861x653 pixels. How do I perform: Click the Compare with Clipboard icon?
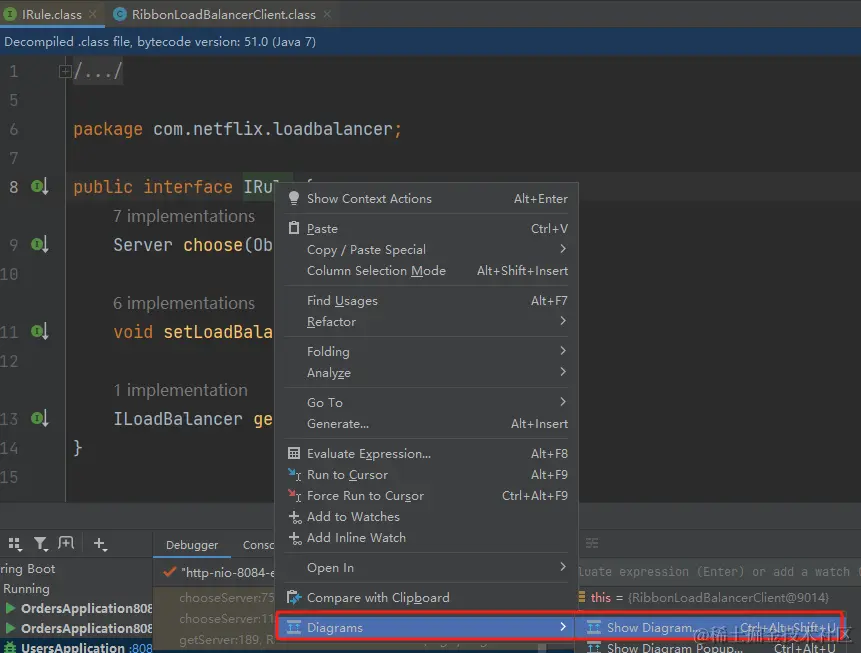click(x=294, y=597)
